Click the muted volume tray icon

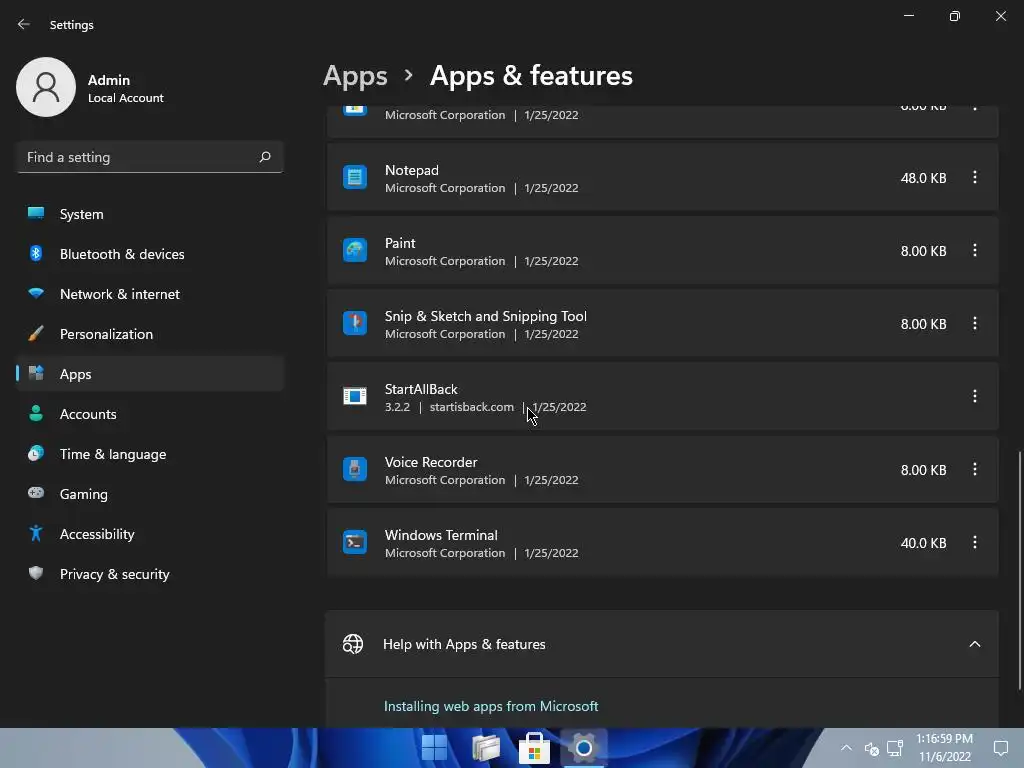coord(871,748)
